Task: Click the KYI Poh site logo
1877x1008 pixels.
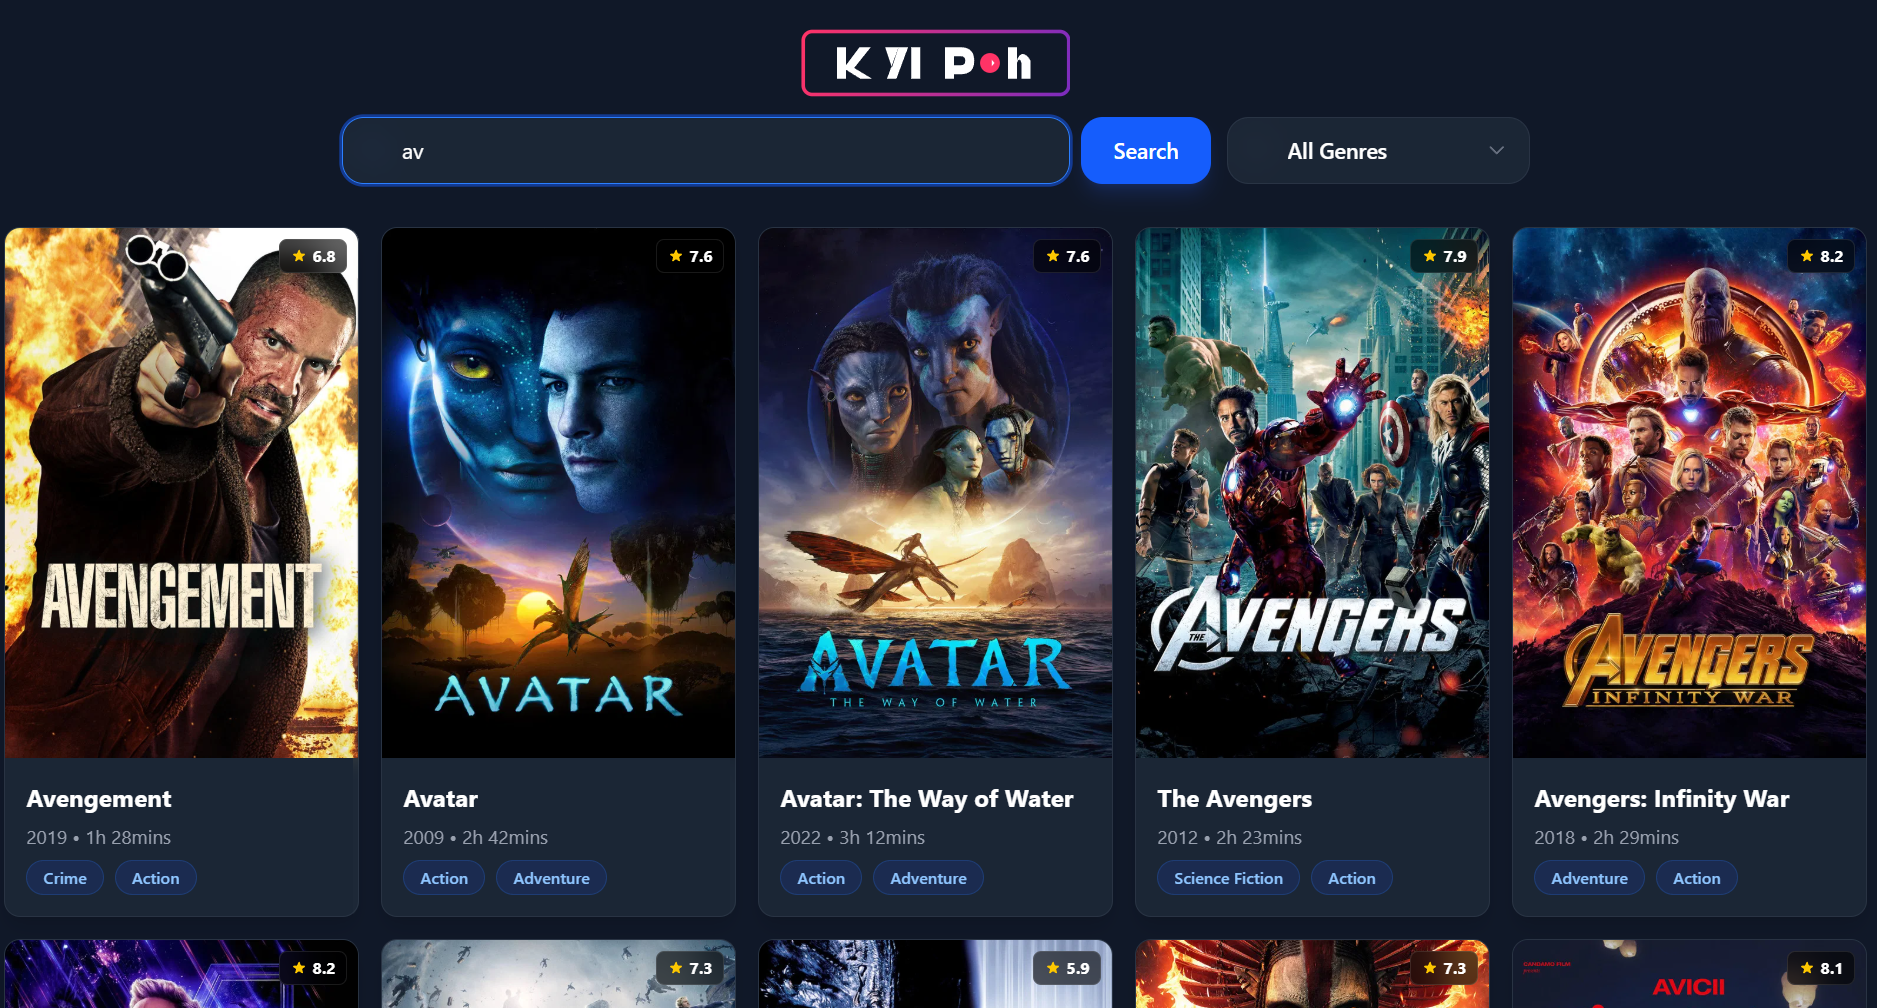Action: pos(935,63)
